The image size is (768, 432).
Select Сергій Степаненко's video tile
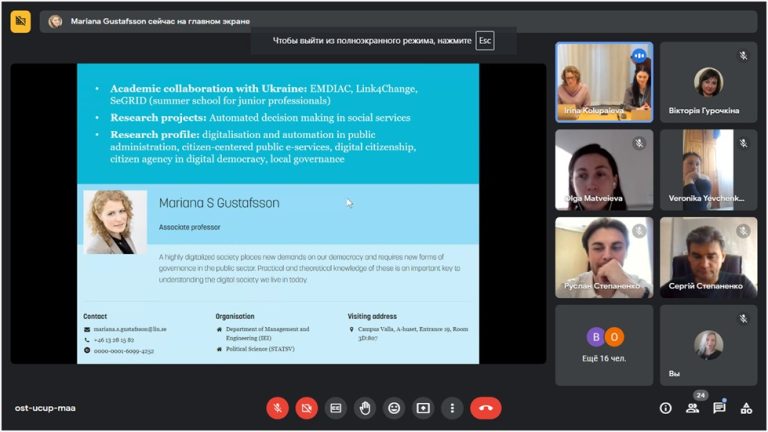pyautogui.click(x=708, y=258)
